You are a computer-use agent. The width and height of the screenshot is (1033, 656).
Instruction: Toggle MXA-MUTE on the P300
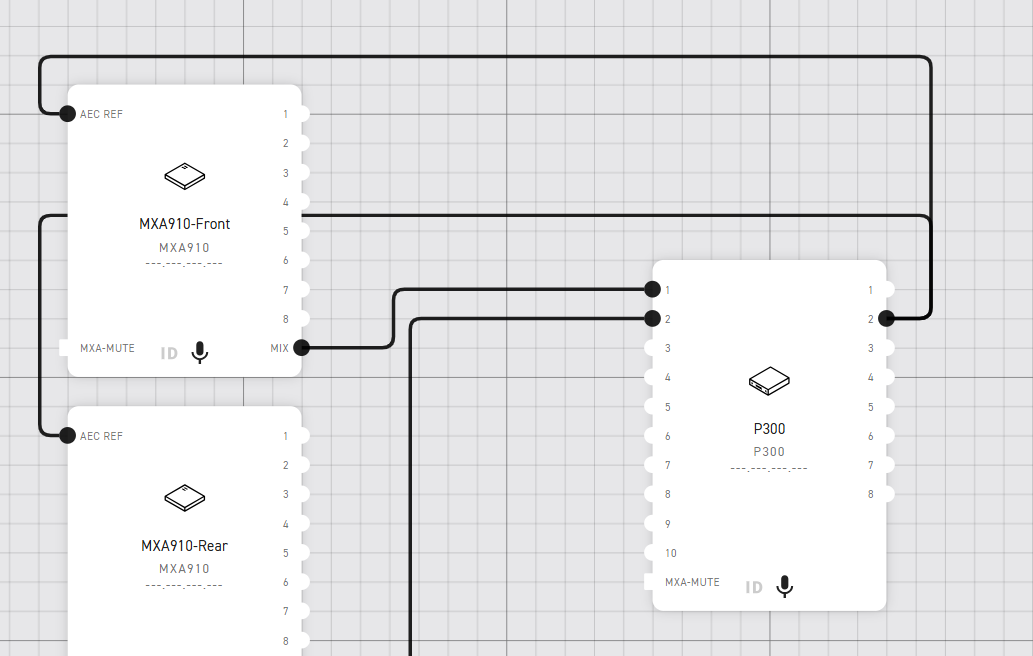[x=692, y=582]
